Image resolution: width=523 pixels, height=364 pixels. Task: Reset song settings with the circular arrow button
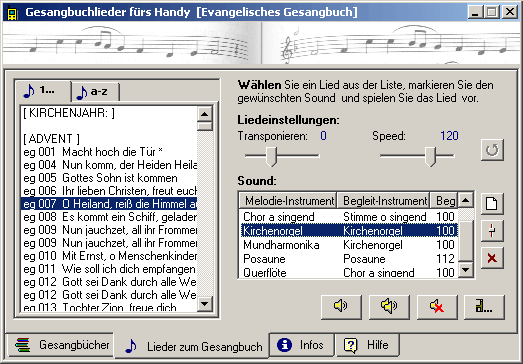492,150
